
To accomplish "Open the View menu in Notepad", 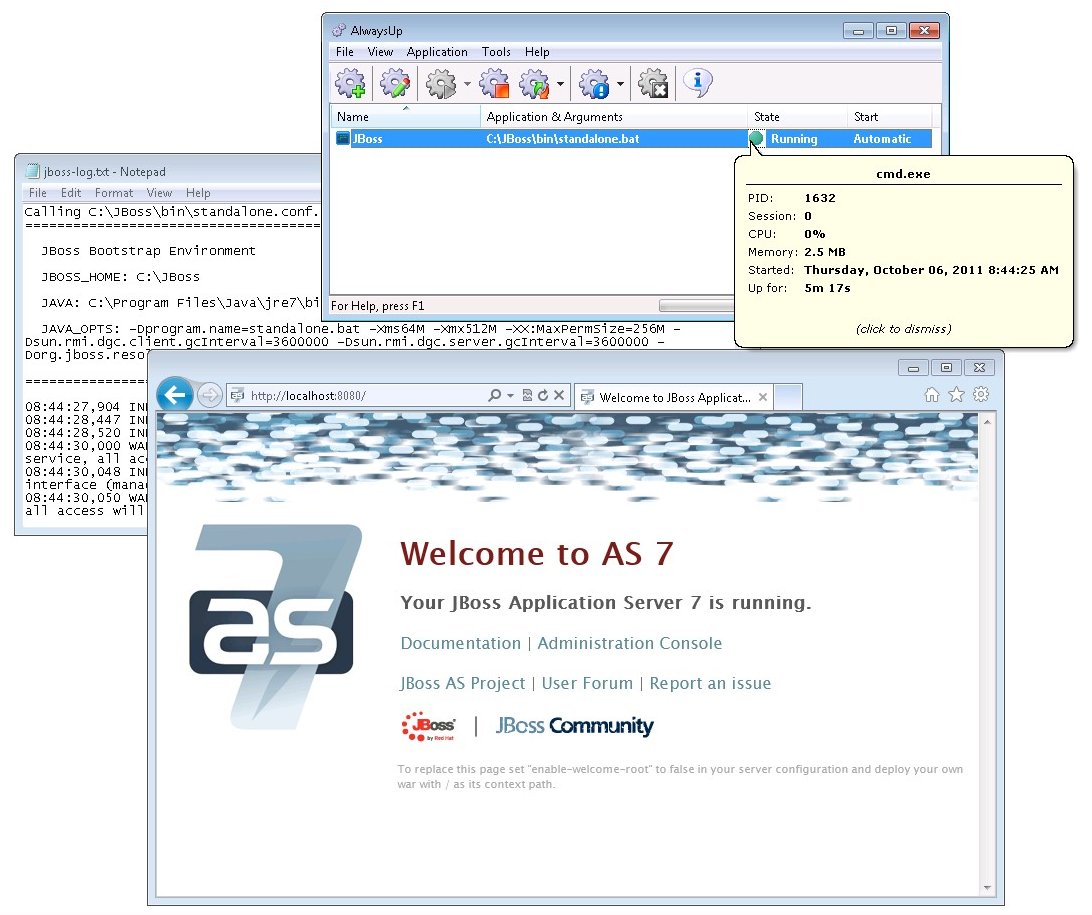I will [x=159, y=193].
